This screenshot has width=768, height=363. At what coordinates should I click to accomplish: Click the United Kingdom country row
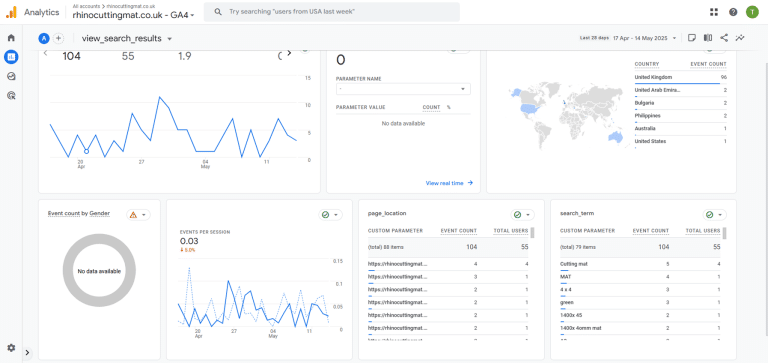[x=680, y=77]
